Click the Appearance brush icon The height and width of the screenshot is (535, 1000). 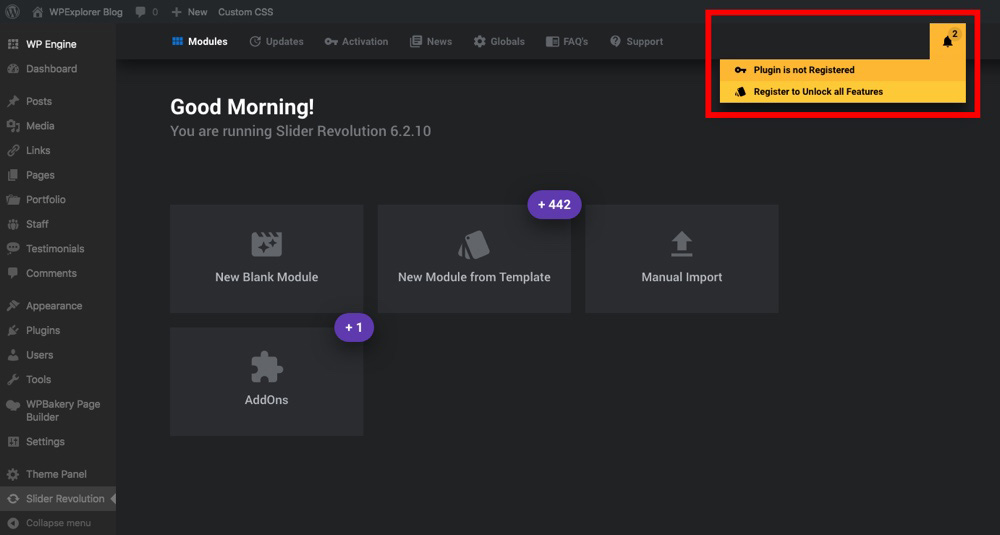[13, 305]
